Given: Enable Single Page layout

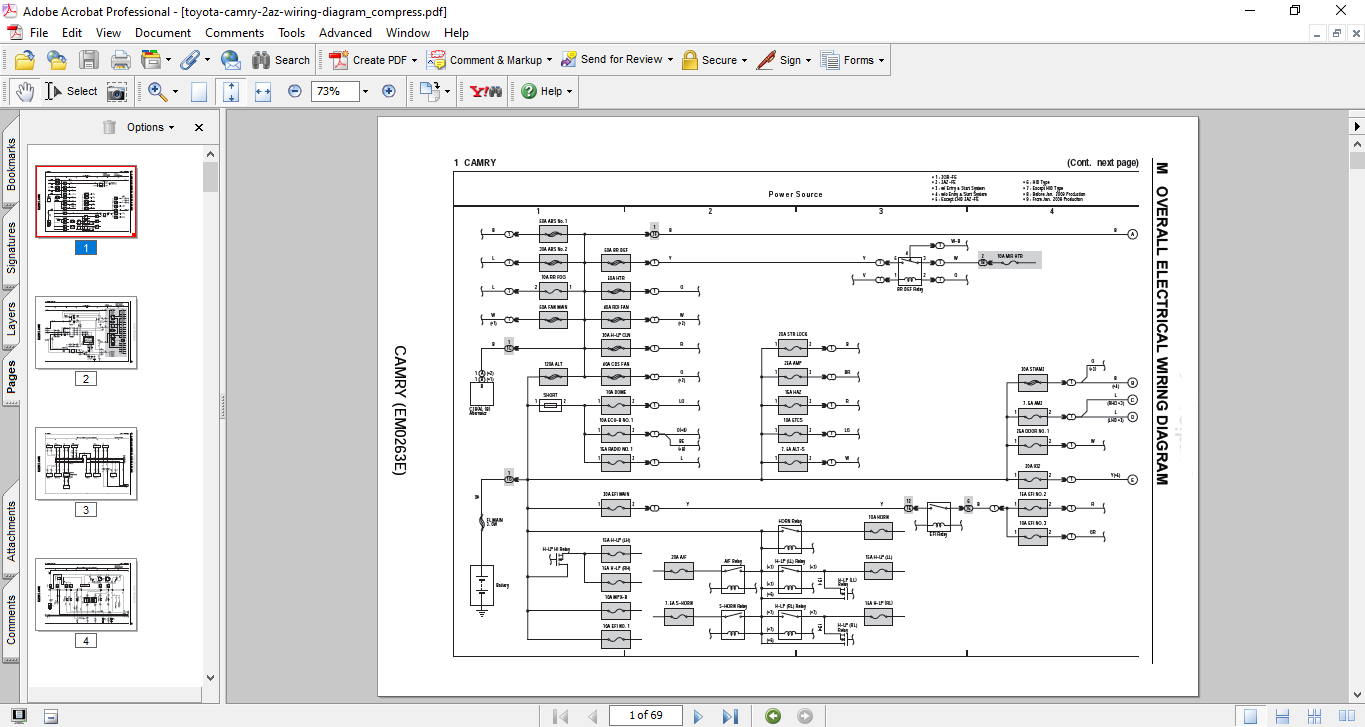Looking at the screenshot, I should point(1250,715).
